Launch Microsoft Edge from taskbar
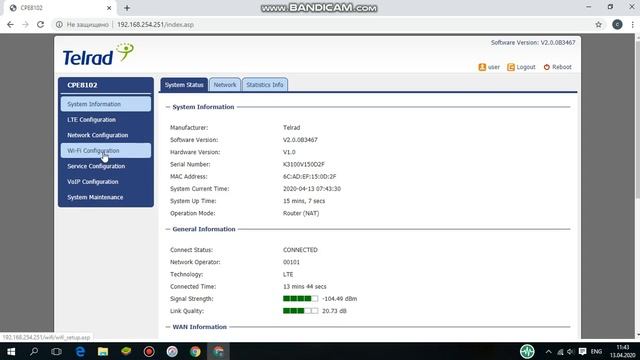The image size is (640, 360). pos(80,351)
